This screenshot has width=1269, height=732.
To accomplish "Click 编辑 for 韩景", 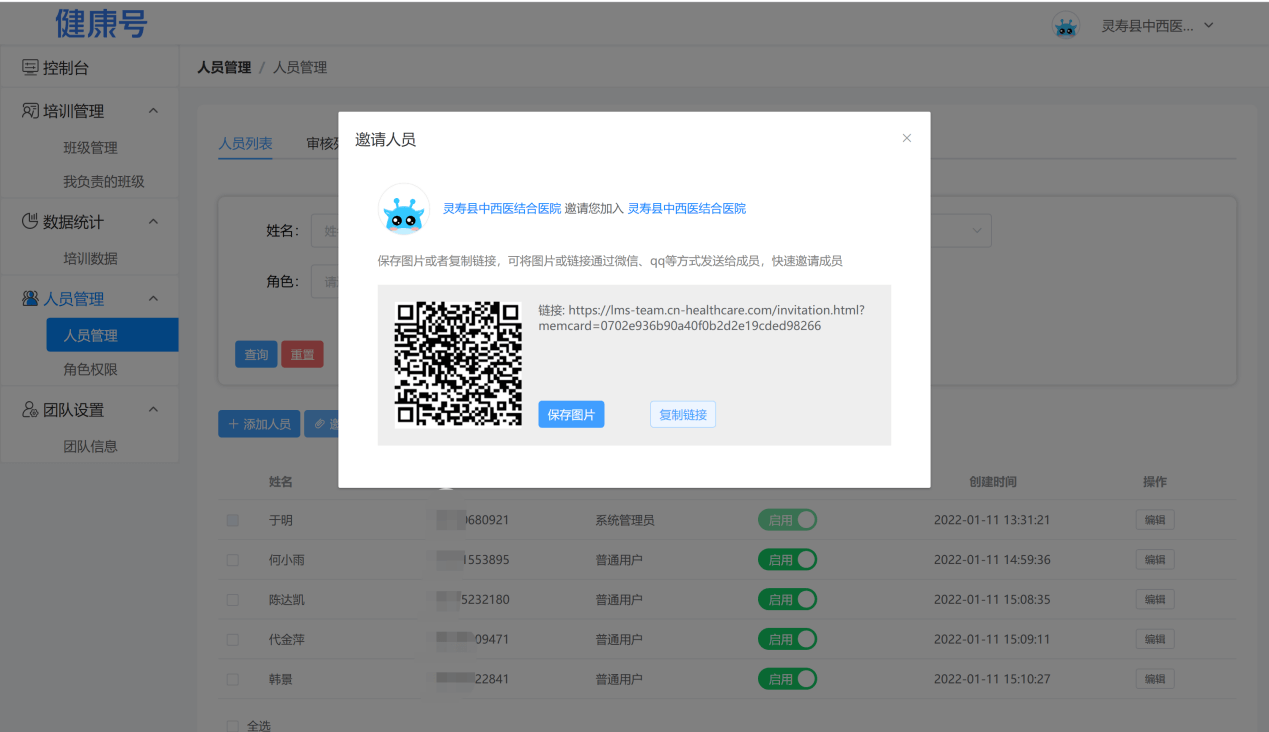I will pyautogui.click(x=1155, y=679).
